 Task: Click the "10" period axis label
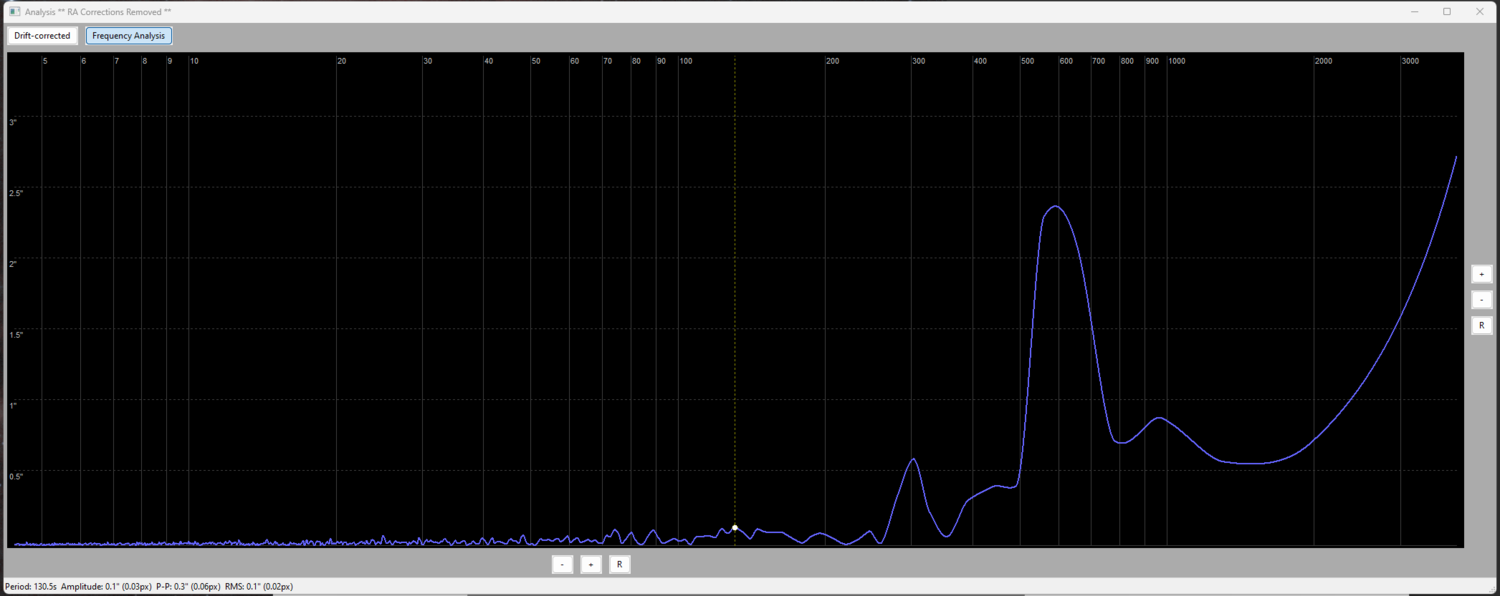(x=194, y=62)
